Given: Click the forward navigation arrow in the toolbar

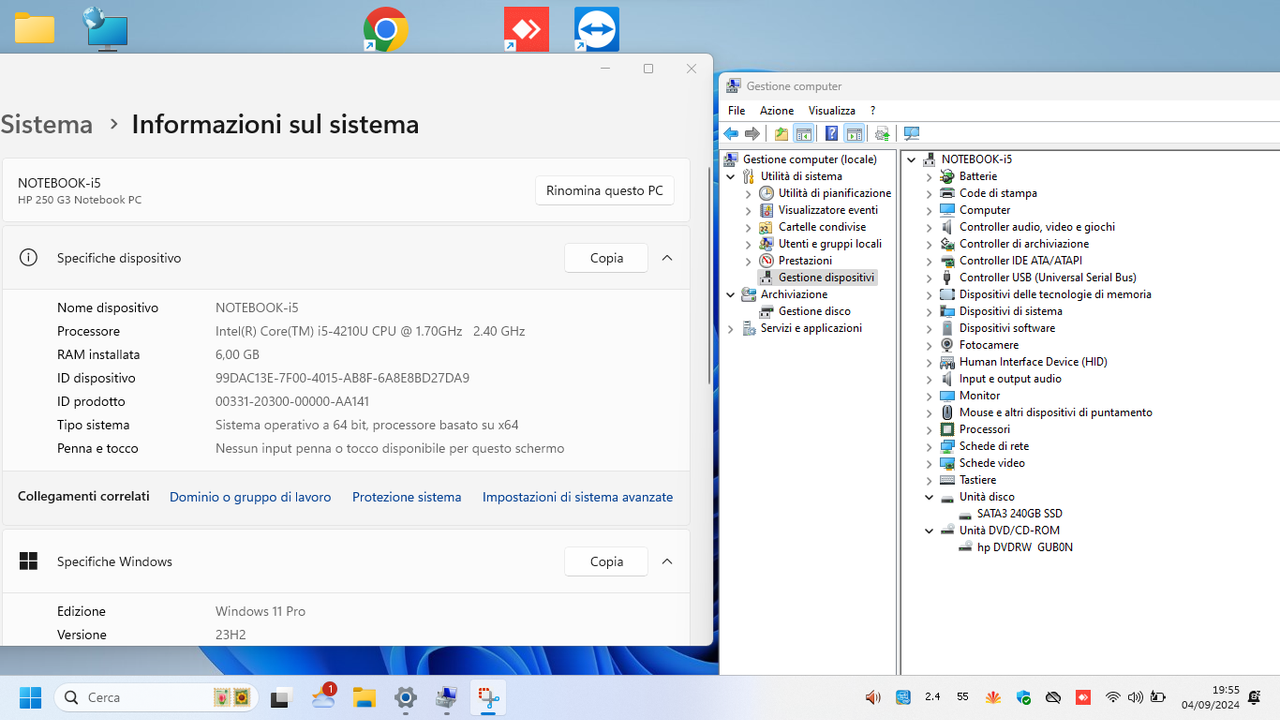Looking at the screenshot, I should [x=752, y=133].
